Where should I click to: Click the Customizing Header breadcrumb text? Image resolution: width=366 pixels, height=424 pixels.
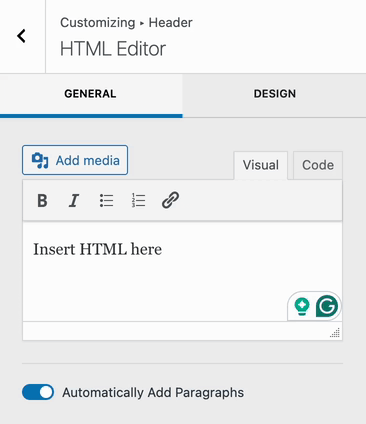point(126,23)
